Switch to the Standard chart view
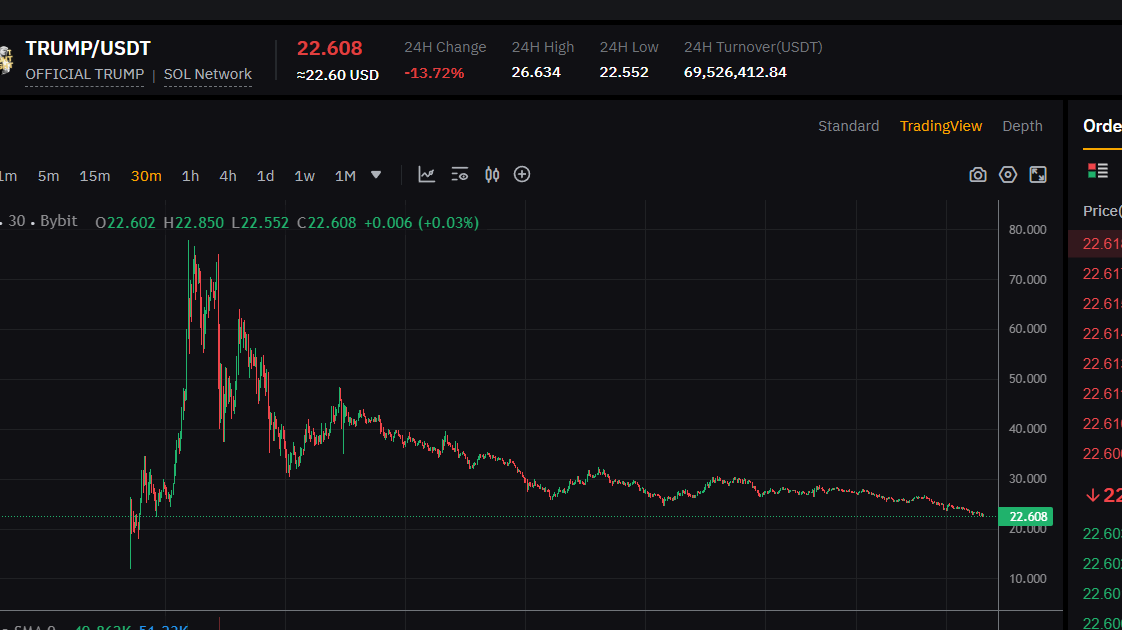Viewport: 1122px width, 630px height. pyautogui.click(x=848, y=126)
